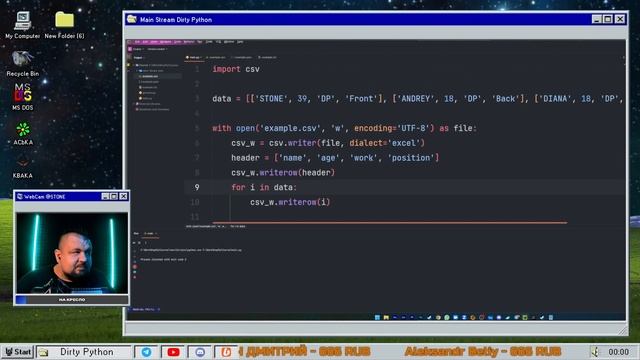The width and height of the screenshot is (640, 360).
Task: Select the Dirty Python taskbar button
Action: tap(84, 351)
